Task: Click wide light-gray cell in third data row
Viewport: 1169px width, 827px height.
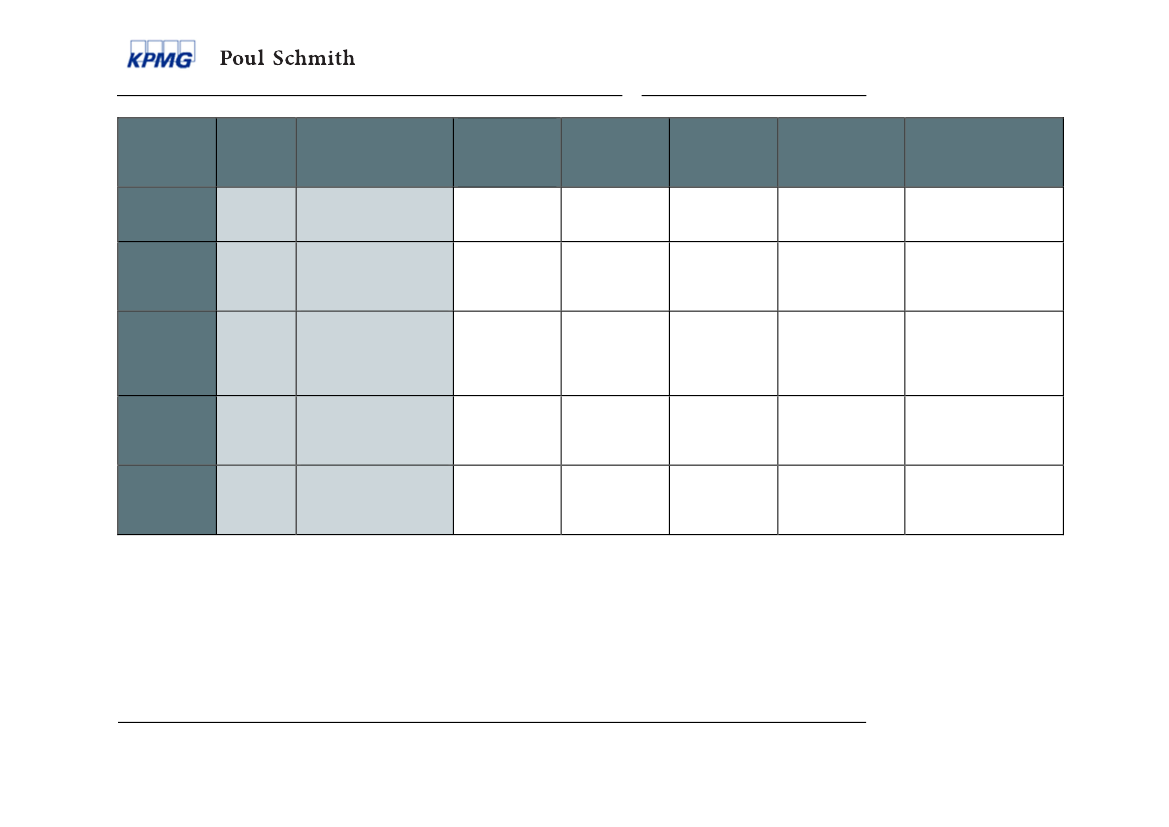Action: pos(375,353)
